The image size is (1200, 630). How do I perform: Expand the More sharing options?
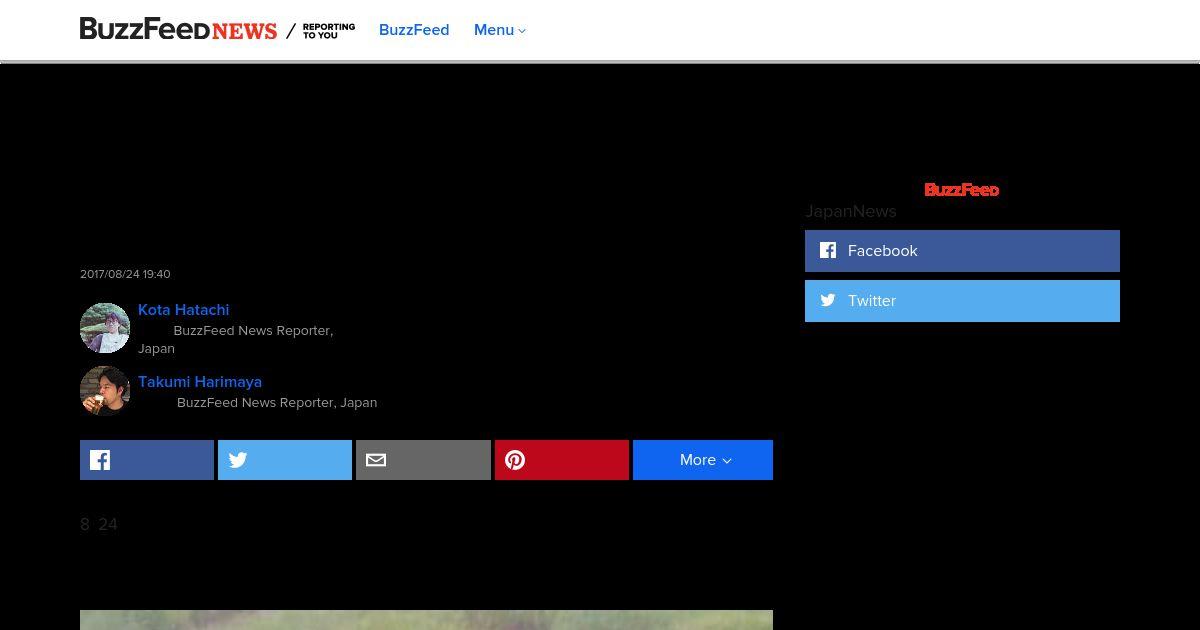703,460
